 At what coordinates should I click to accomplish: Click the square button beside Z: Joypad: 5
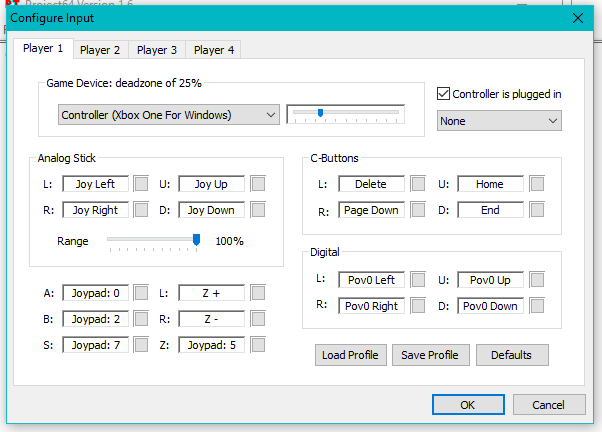[x=258, y=345]
